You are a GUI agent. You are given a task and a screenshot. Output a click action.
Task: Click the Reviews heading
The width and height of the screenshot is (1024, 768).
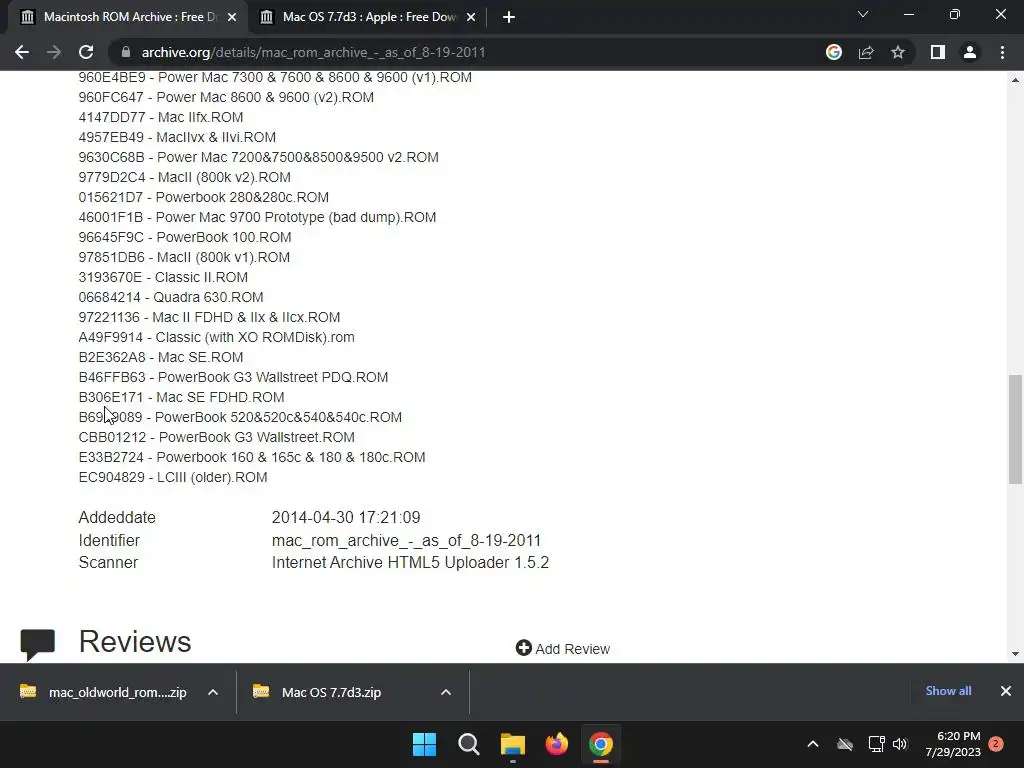click(x=135, y=642)
